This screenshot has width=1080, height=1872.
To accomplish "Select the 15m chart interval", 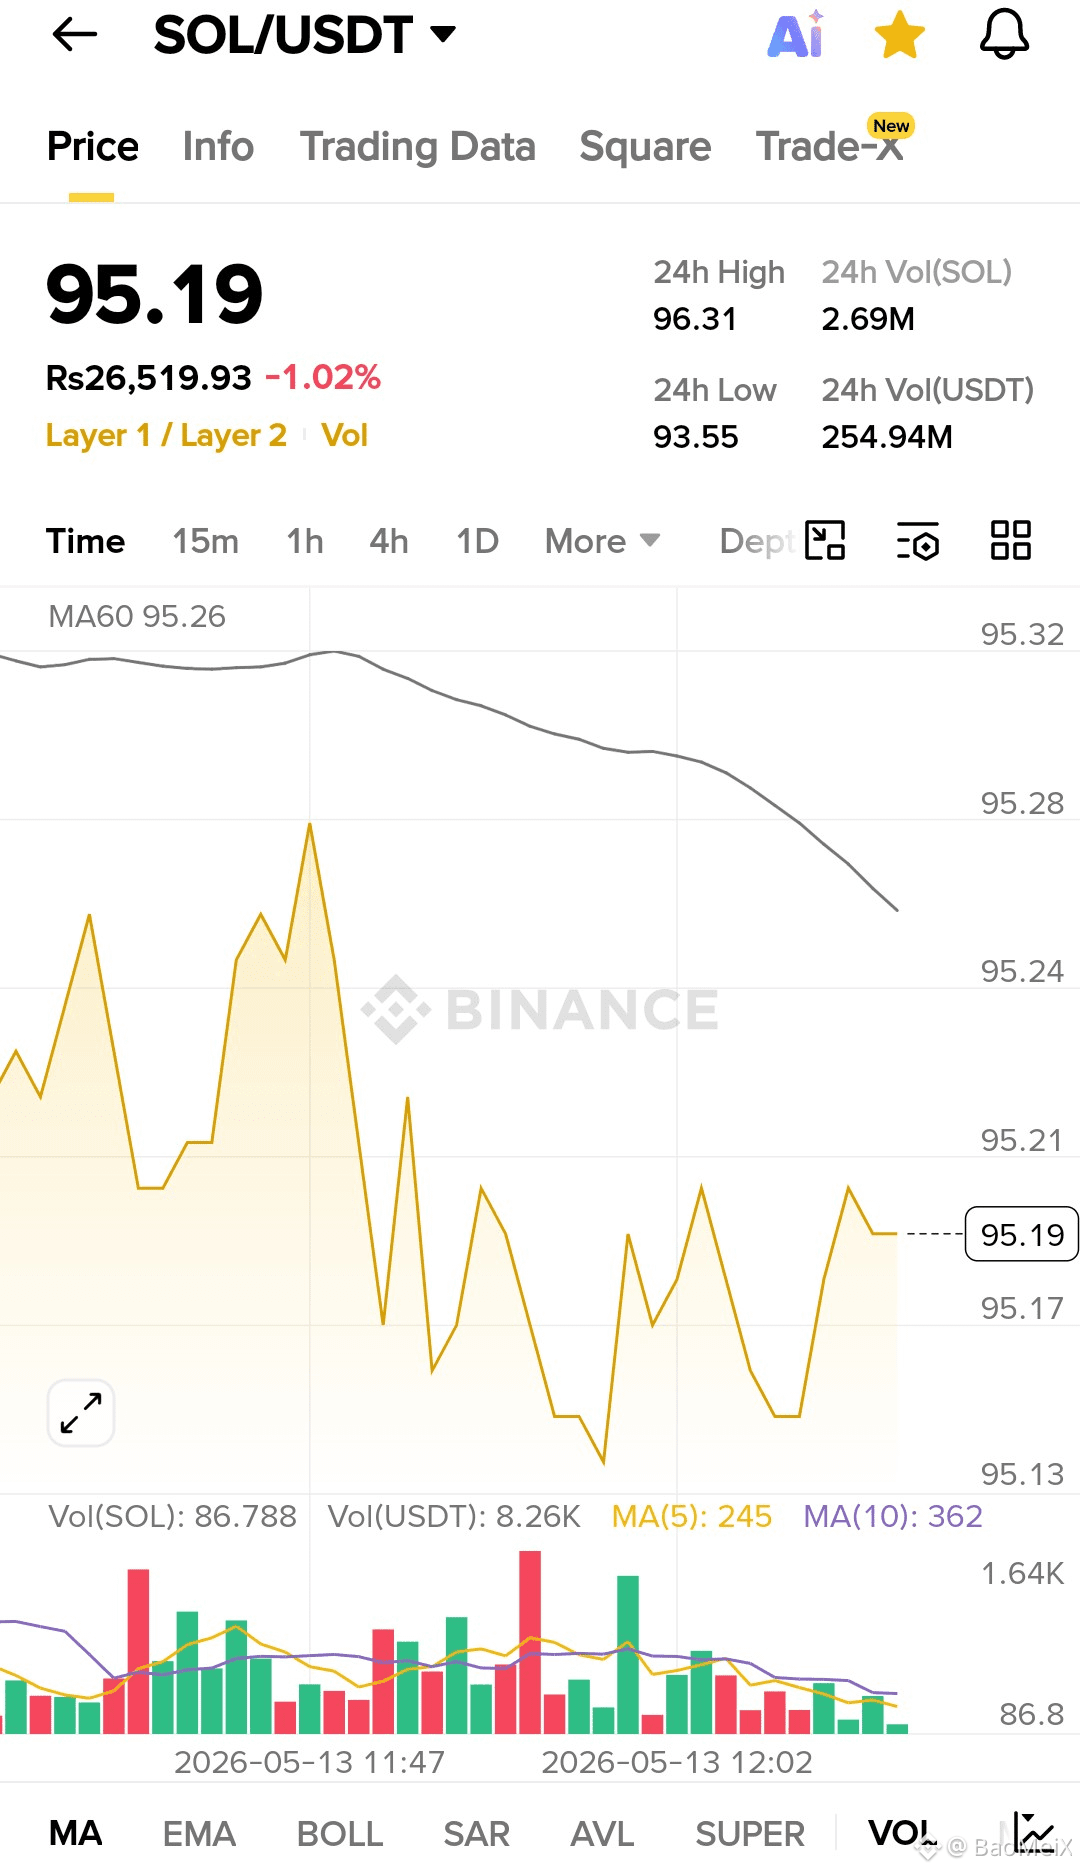I will click(205, 541).
